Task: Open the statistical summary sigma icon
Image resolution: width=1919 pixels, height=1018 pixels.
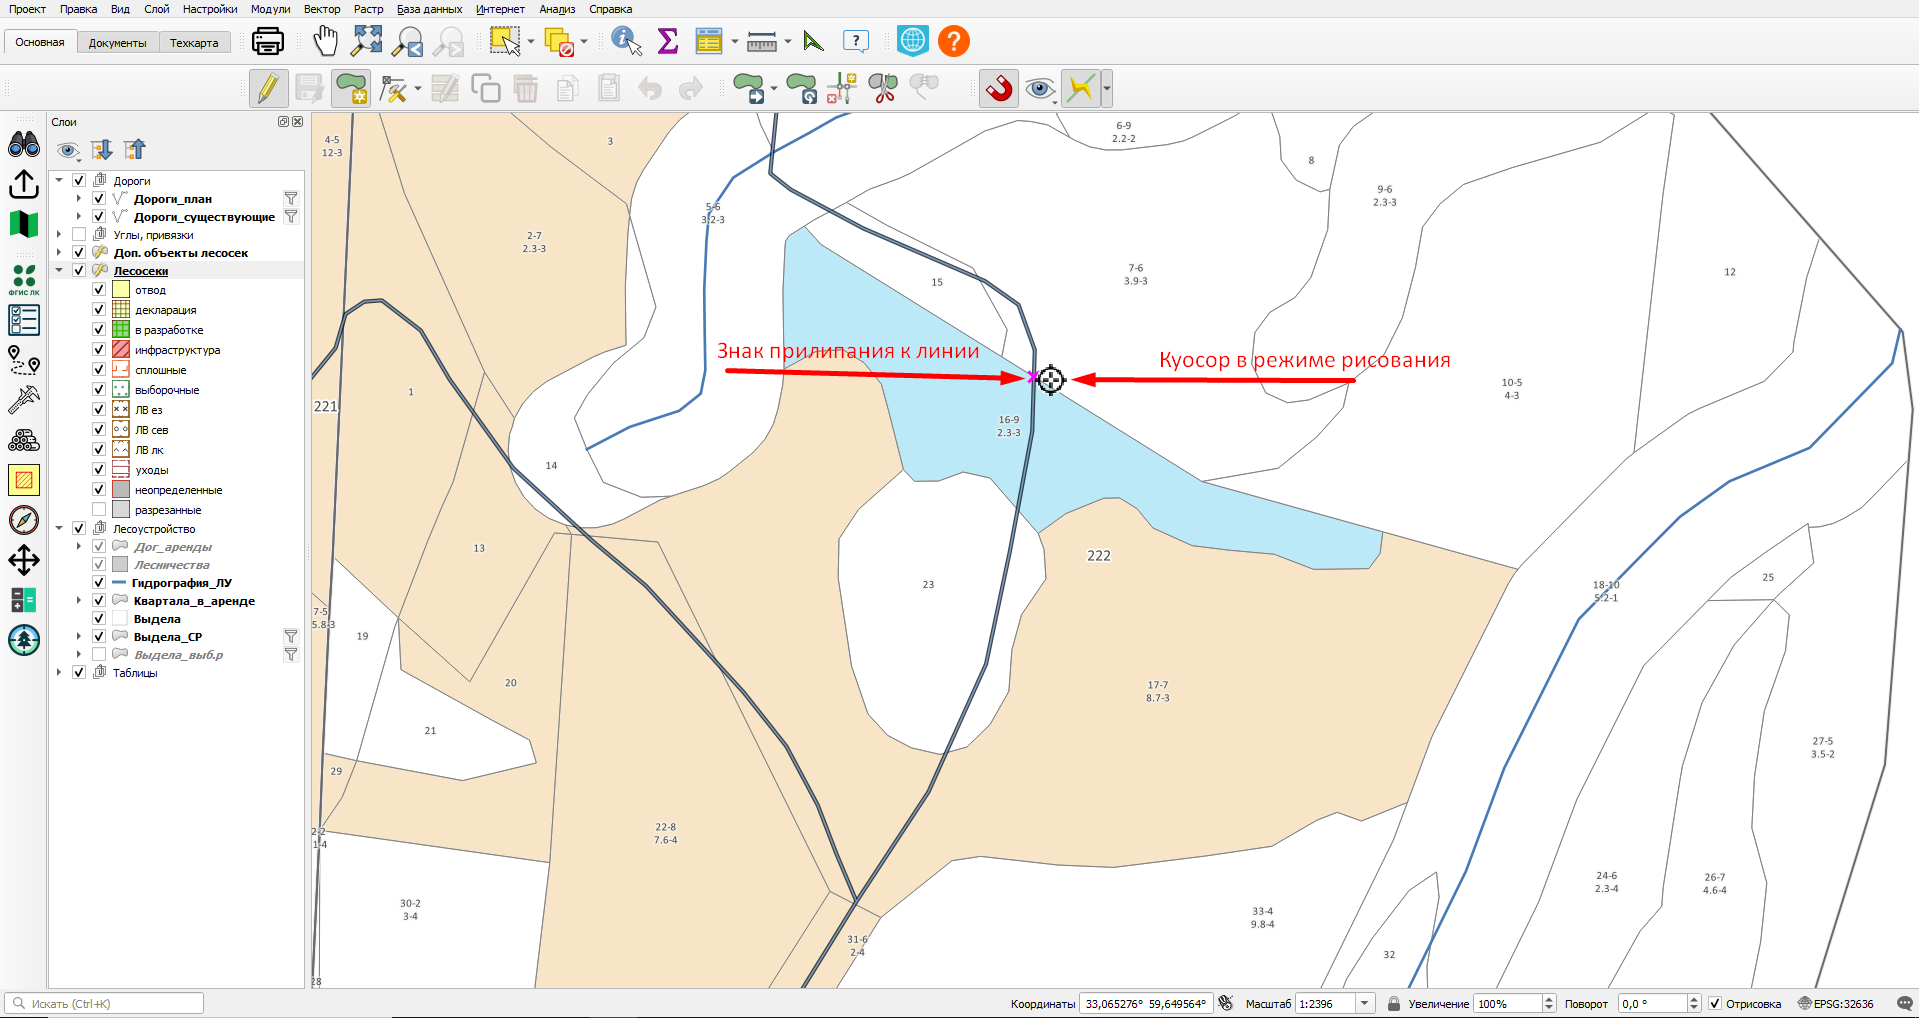Action: pos(668,41)
